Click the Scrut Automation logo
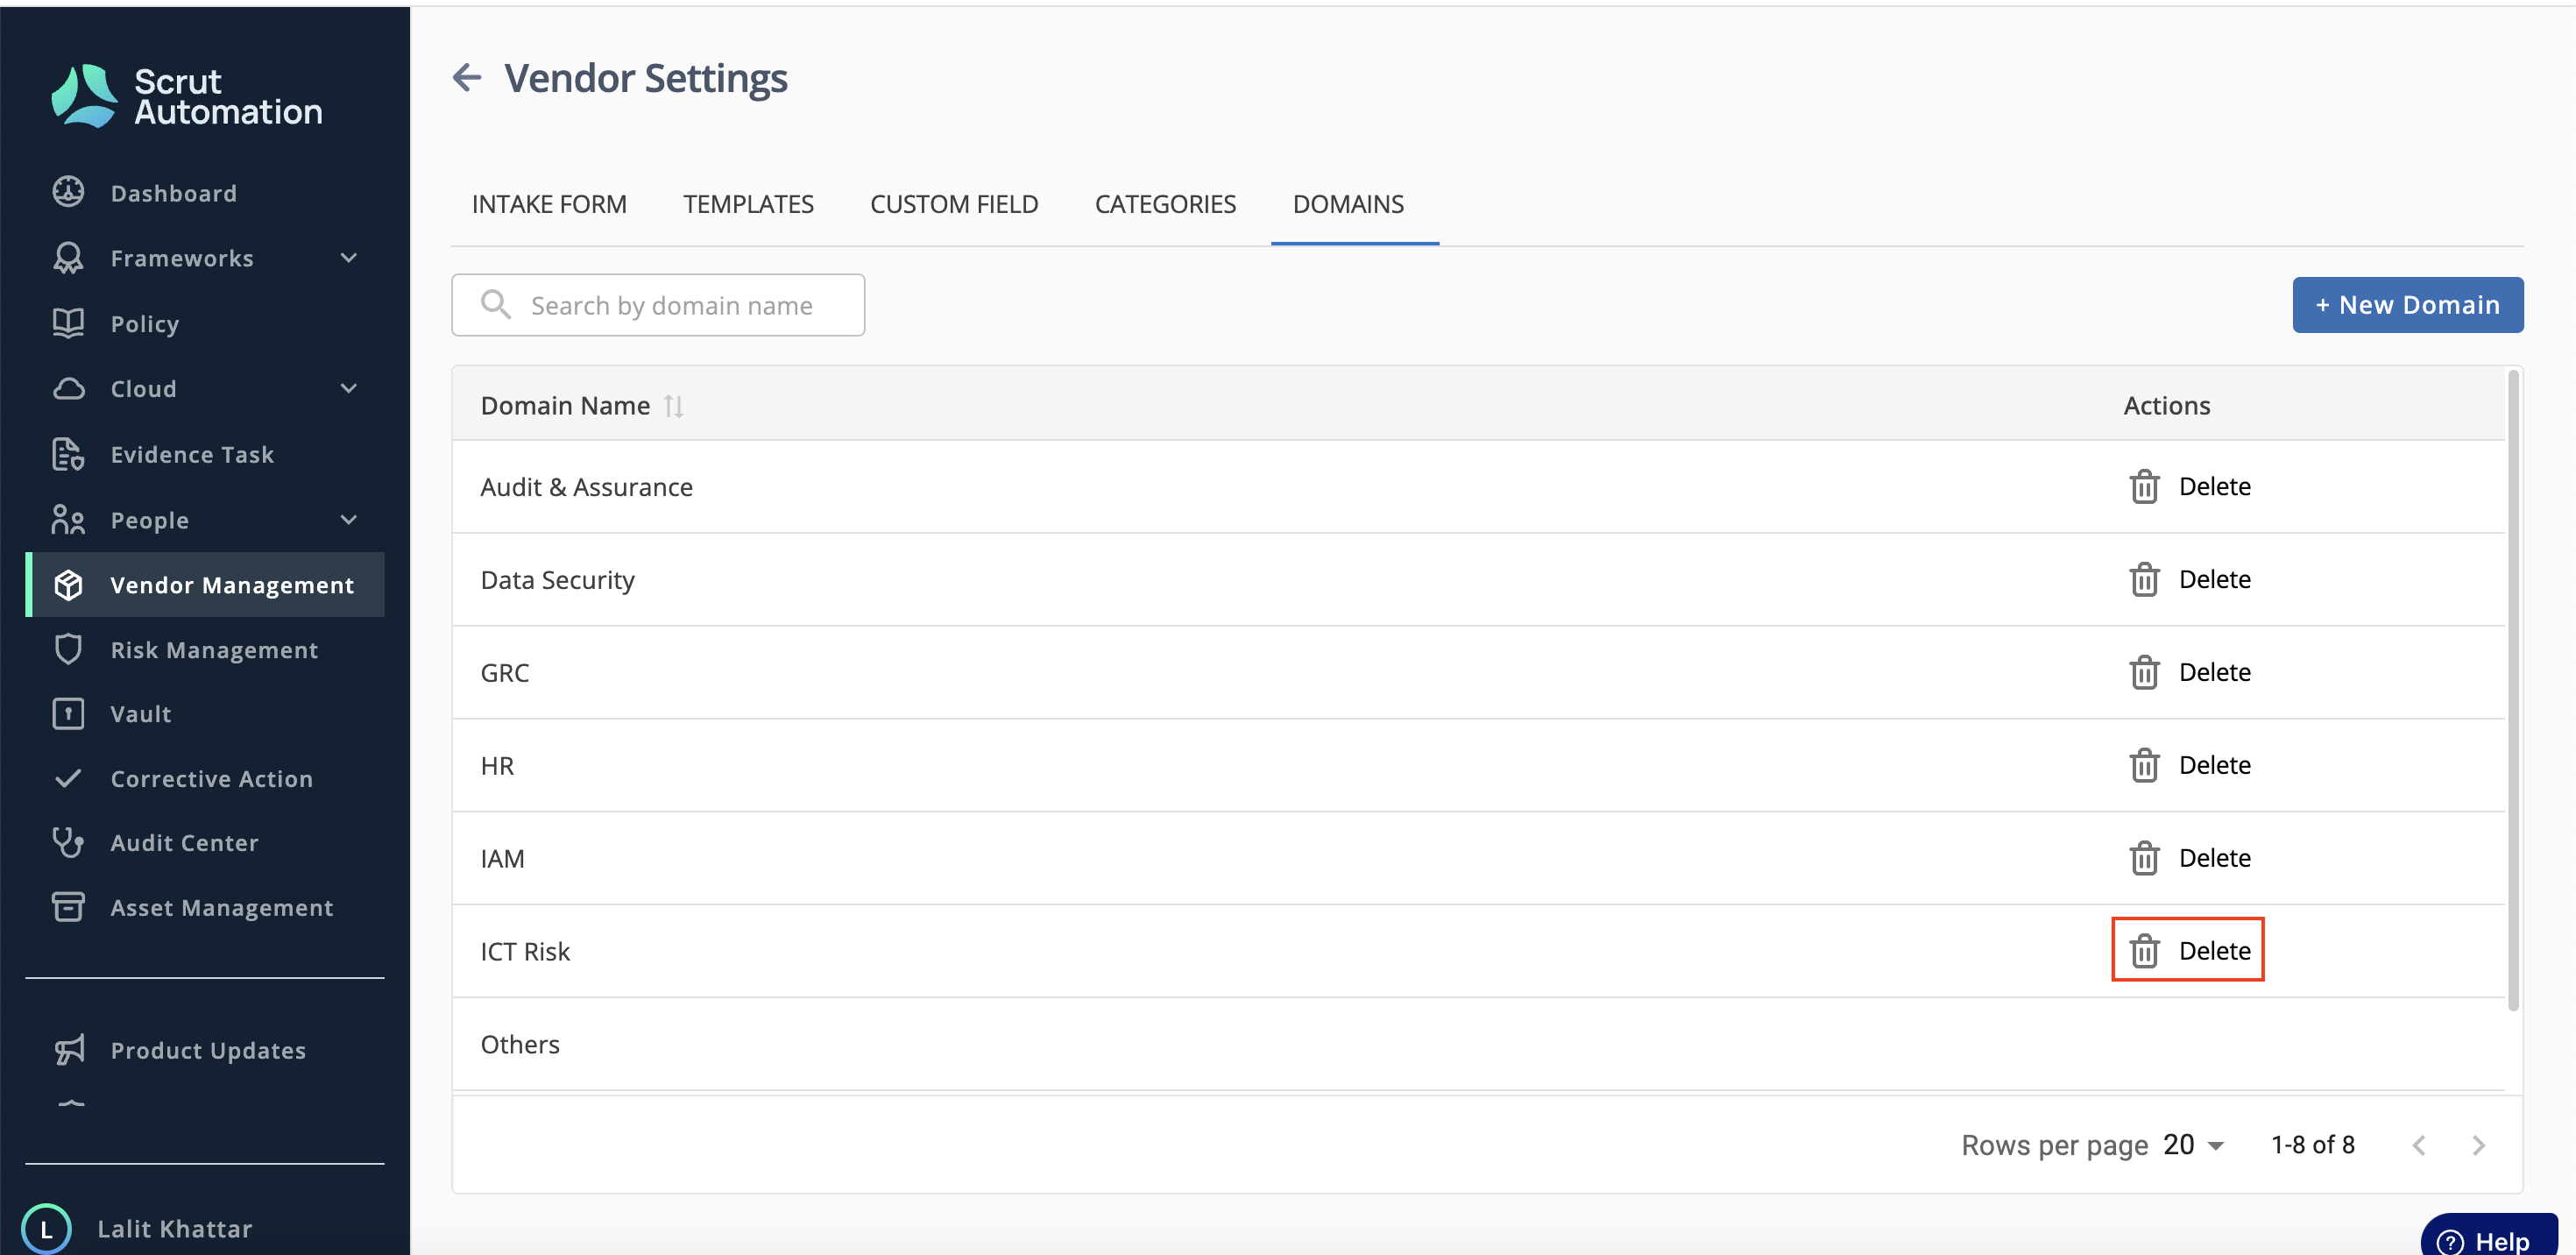The image size is (2576, 1255). point(186,96)
